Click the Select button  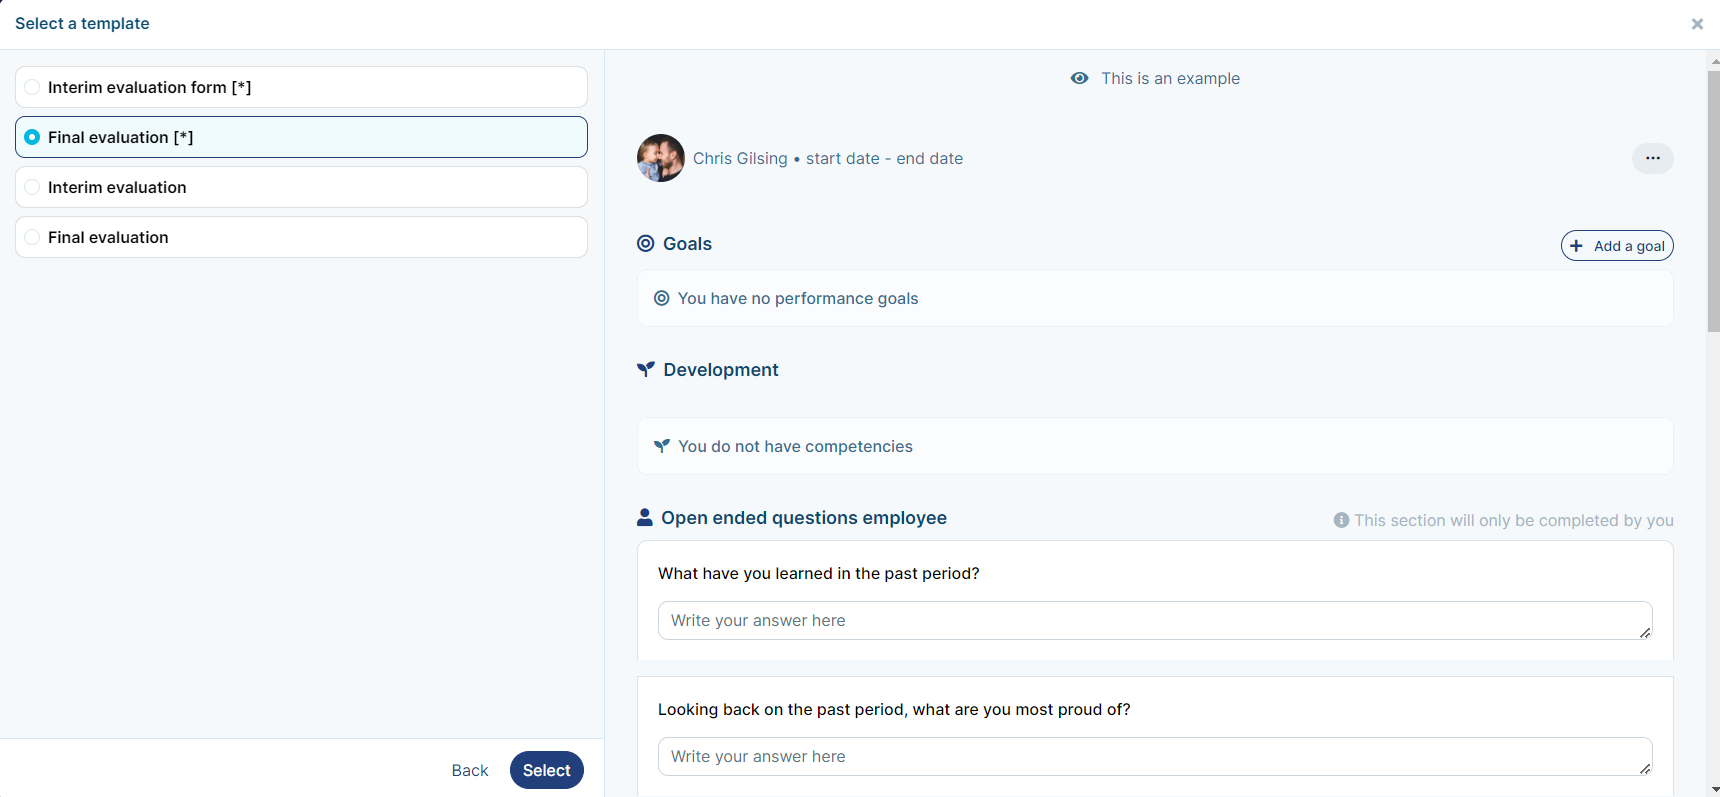click(x=547, y=770)
